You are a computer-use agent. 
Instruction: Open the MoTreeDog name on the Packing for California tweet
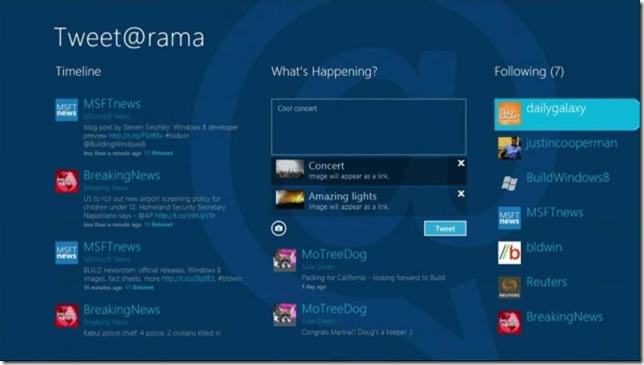coord(334,255)
